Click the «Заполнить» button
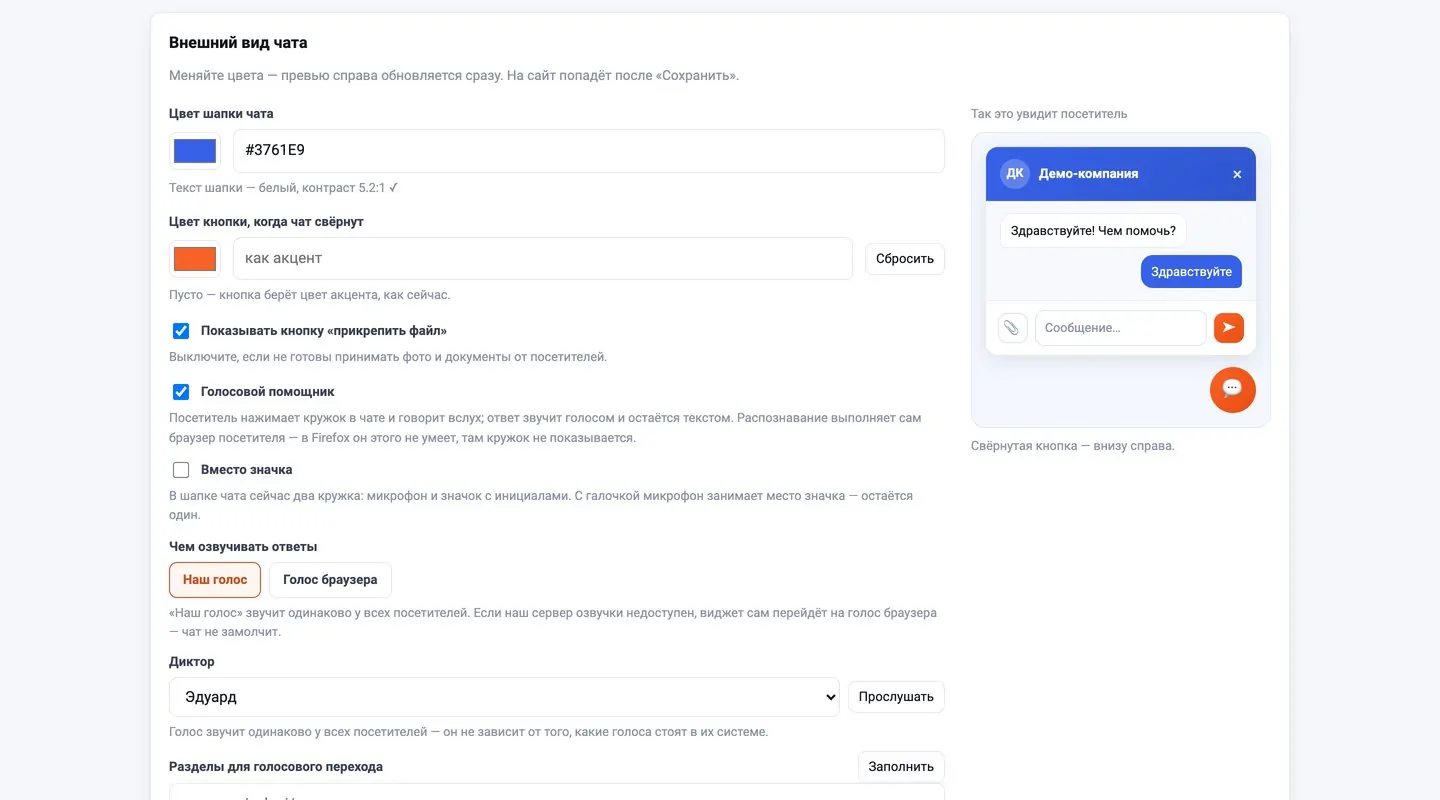Viewport: 1440px width, 800px height. pyautogui.click(x=901, y=767)
